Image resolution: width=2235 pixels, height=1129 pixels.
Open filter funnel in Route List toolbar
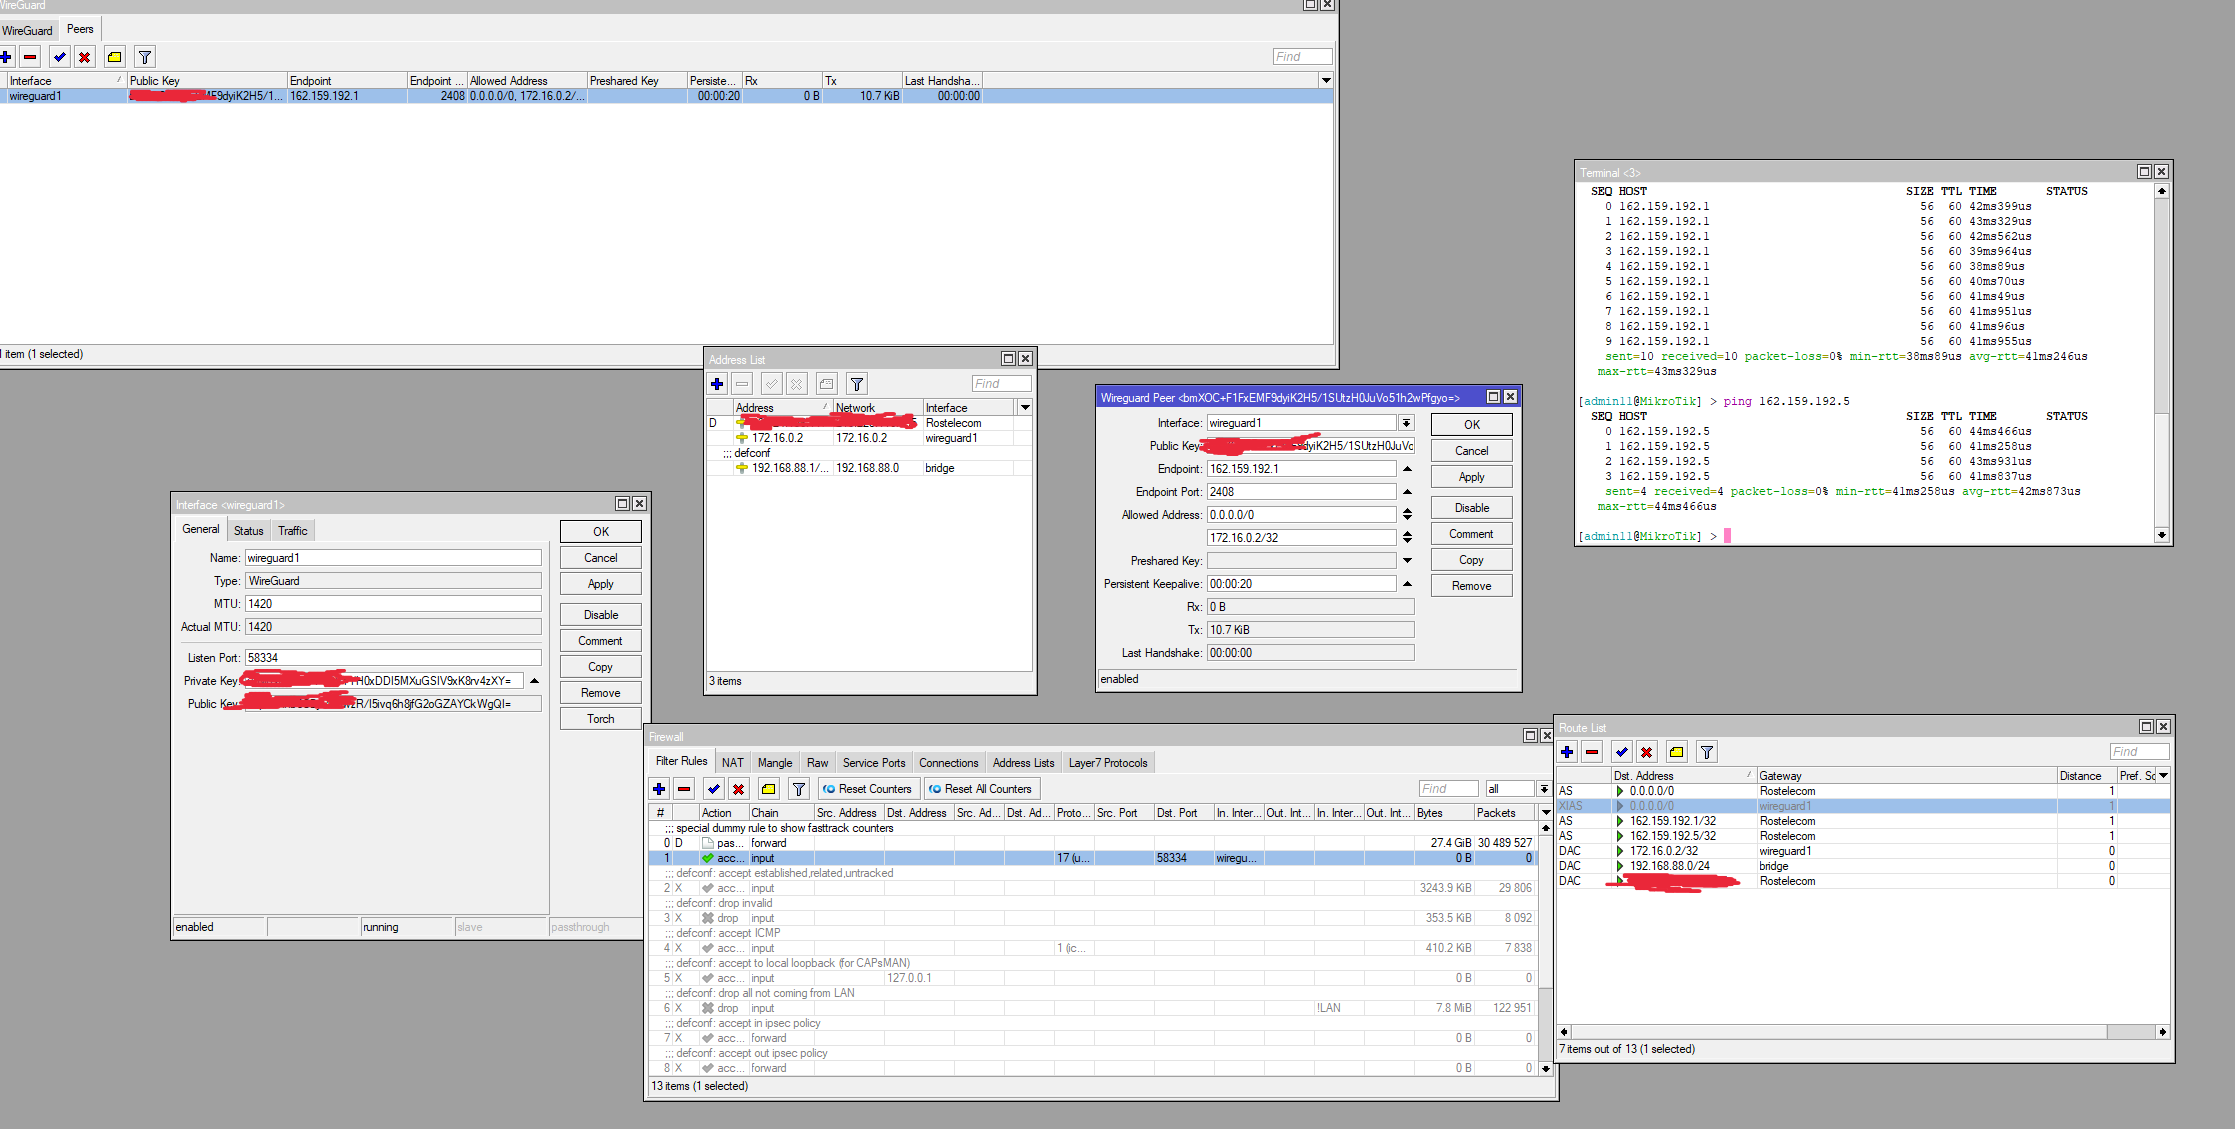click(1707, 752)
